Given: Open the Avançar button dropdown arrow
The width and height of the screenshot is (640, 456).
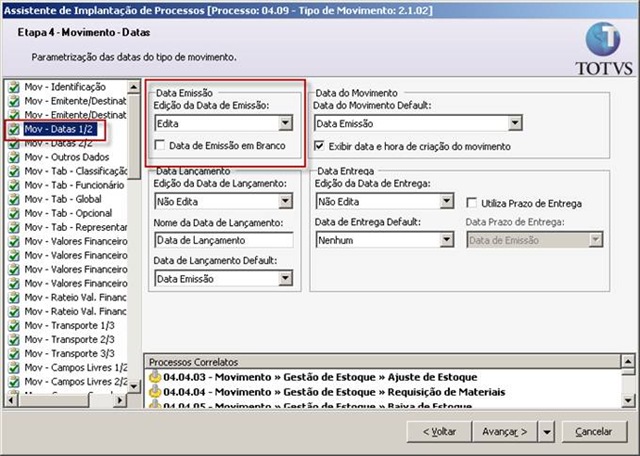Looking at the screenshot, I should pyautogui.click(x=547, y=432).
